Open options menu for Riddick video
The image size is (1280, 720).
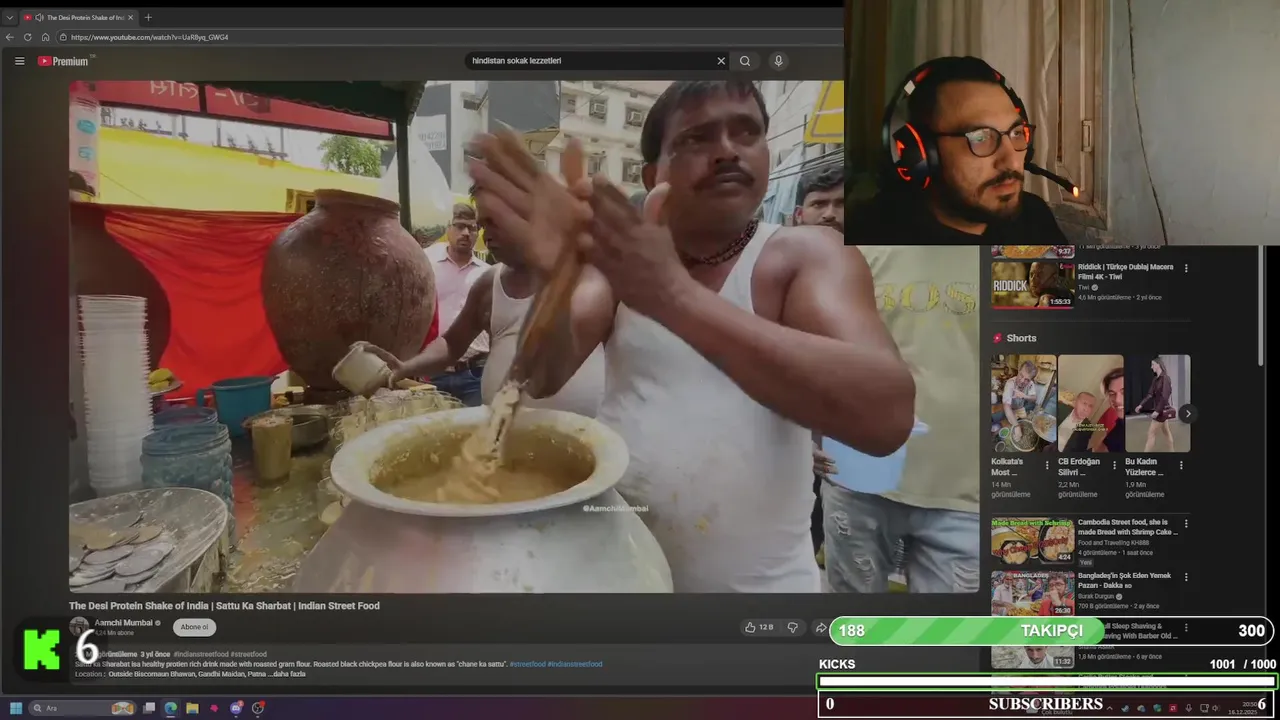(1186, 268)
